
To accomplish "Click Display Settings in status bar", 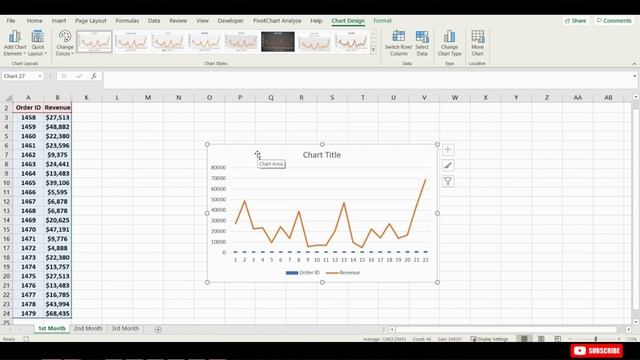I will [489, 339].
